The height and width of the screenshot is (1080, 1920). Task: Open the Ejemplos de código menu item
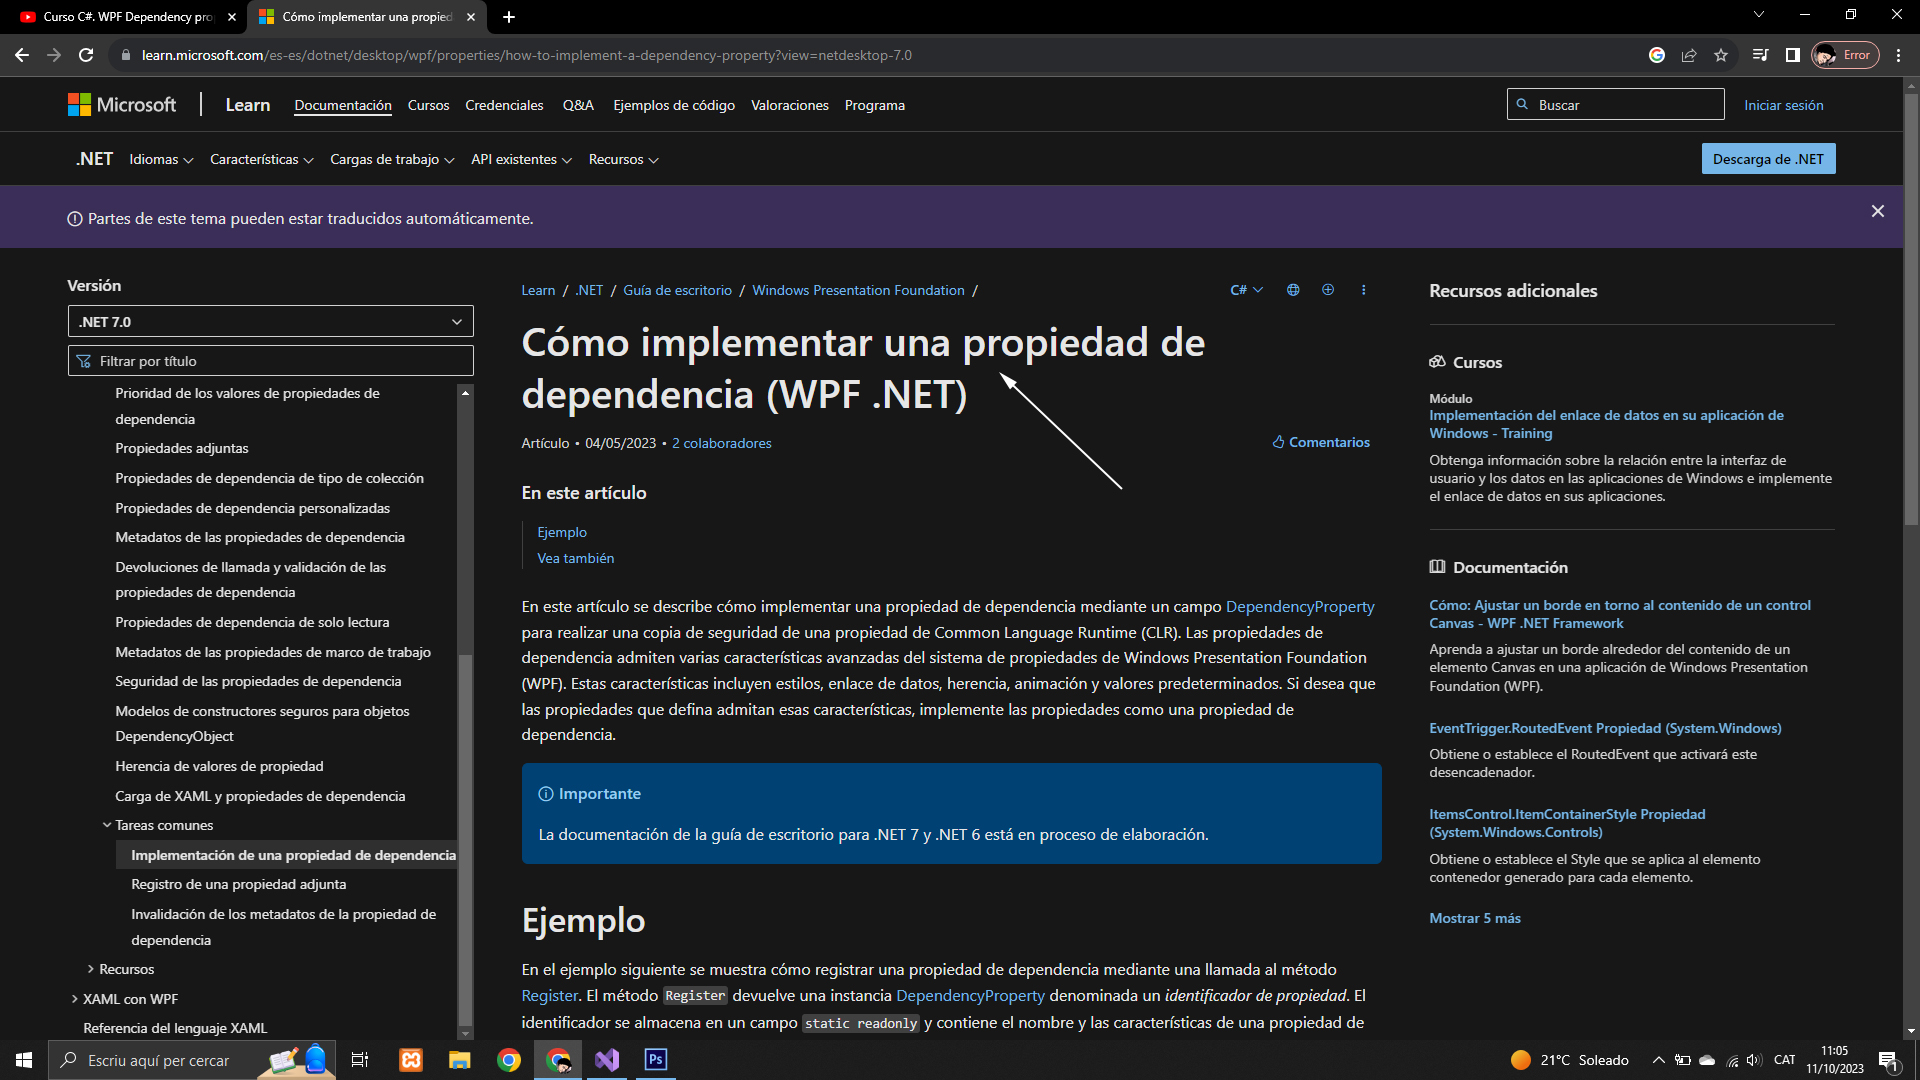(673, 105)
